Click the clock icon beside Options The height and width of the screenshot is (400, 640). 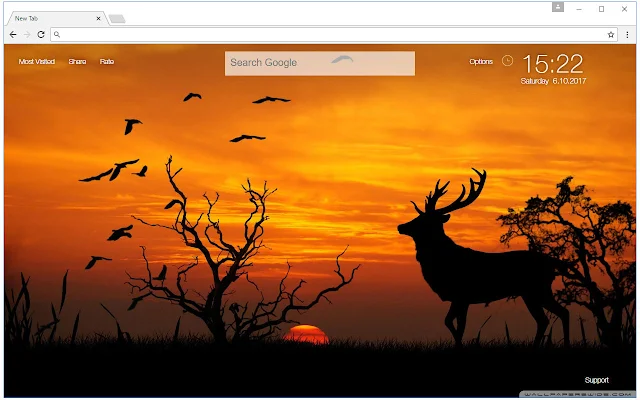click(507, 61)
